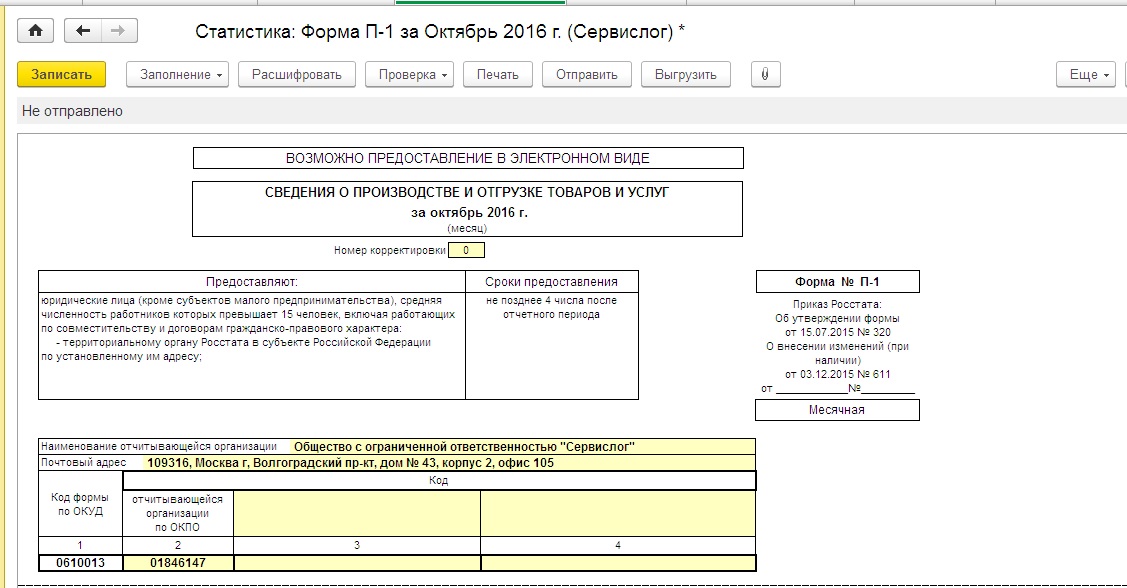Click the Расшифровать button

pos(297,75)
